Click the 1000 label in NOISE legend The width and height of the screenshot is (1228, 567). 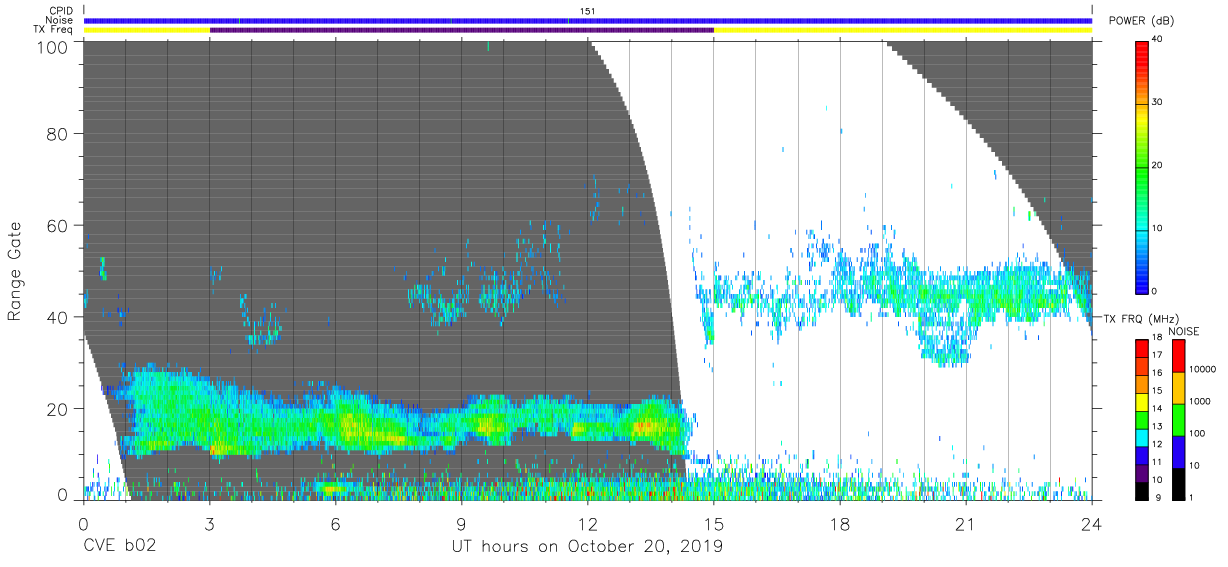[x=1200, y=401]
